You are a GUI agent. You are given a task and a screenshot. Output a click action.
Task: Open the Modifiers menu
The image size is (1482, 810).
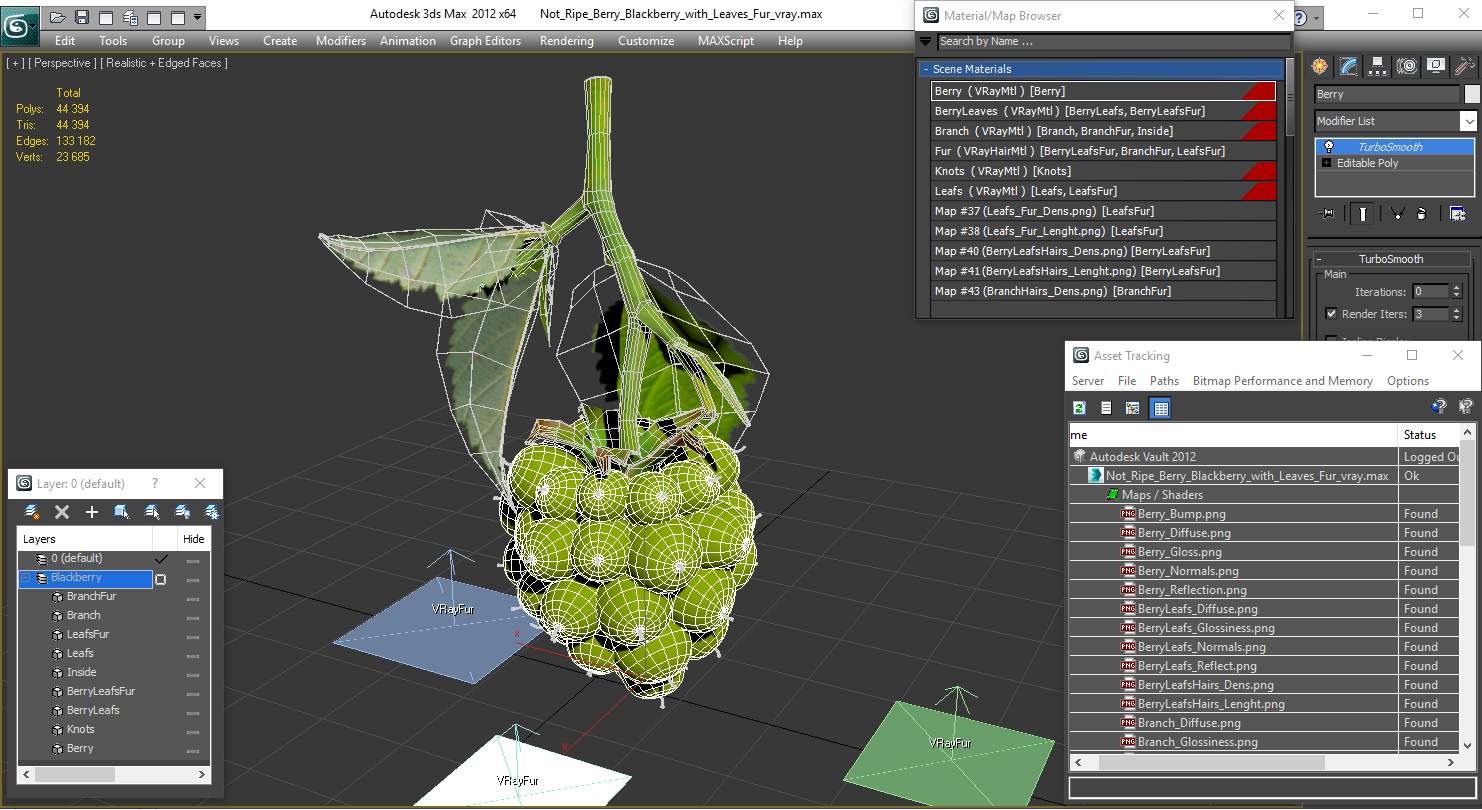[x=341, y=41]
